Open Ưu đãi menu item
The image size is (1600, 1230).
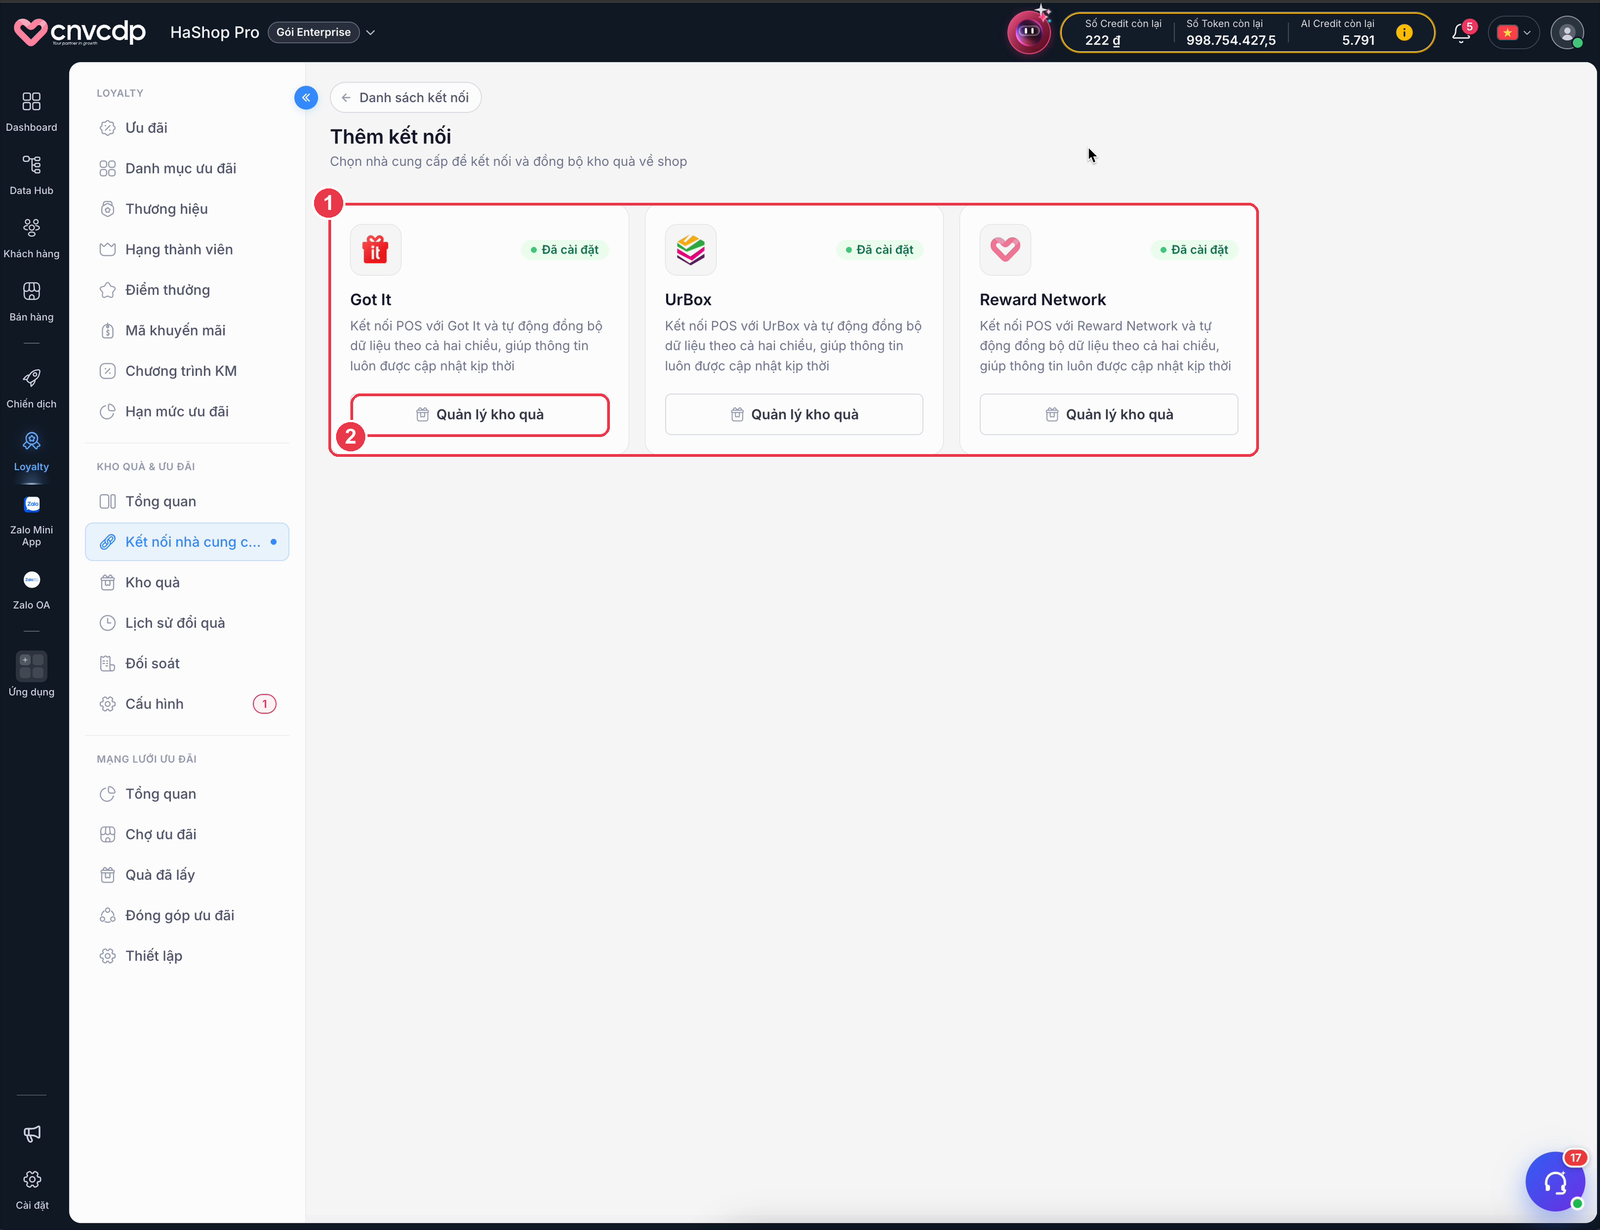pyautogui.click(x=187, y=128)
